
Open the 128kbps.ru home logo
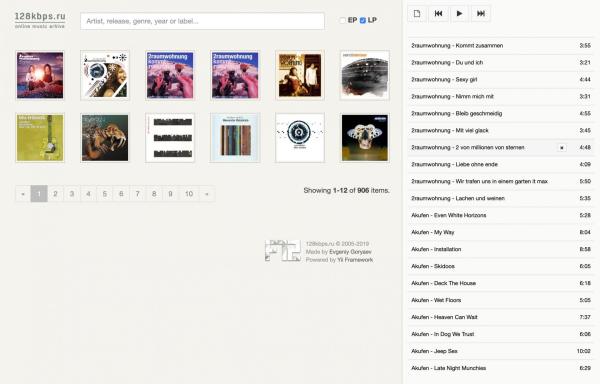click(x=40, y=20)
